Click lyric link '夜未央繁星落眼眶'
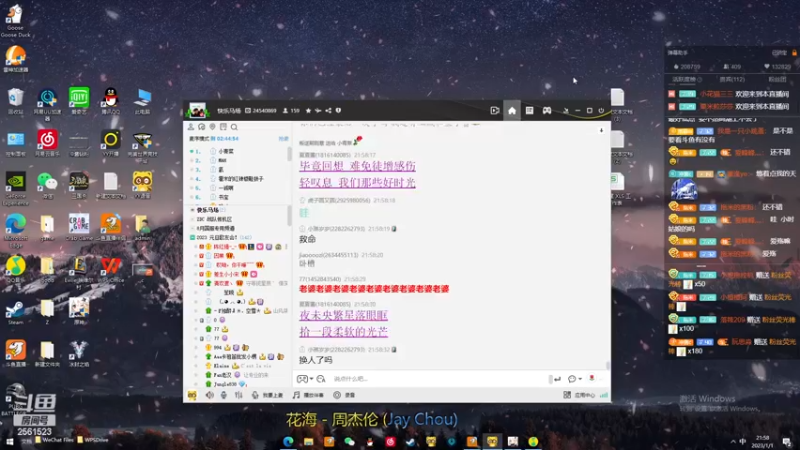 343,315
